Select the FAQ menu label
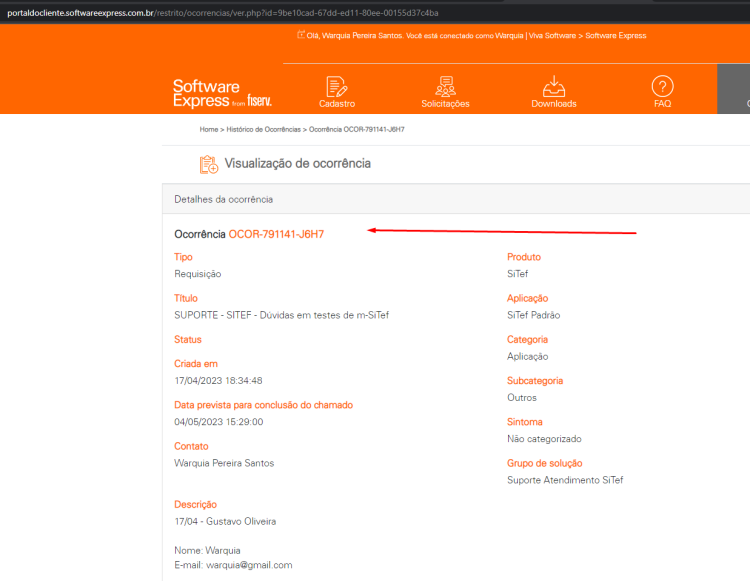Image resolution: width=750 pixels, height=581 pixels. [x=662, y=104]
